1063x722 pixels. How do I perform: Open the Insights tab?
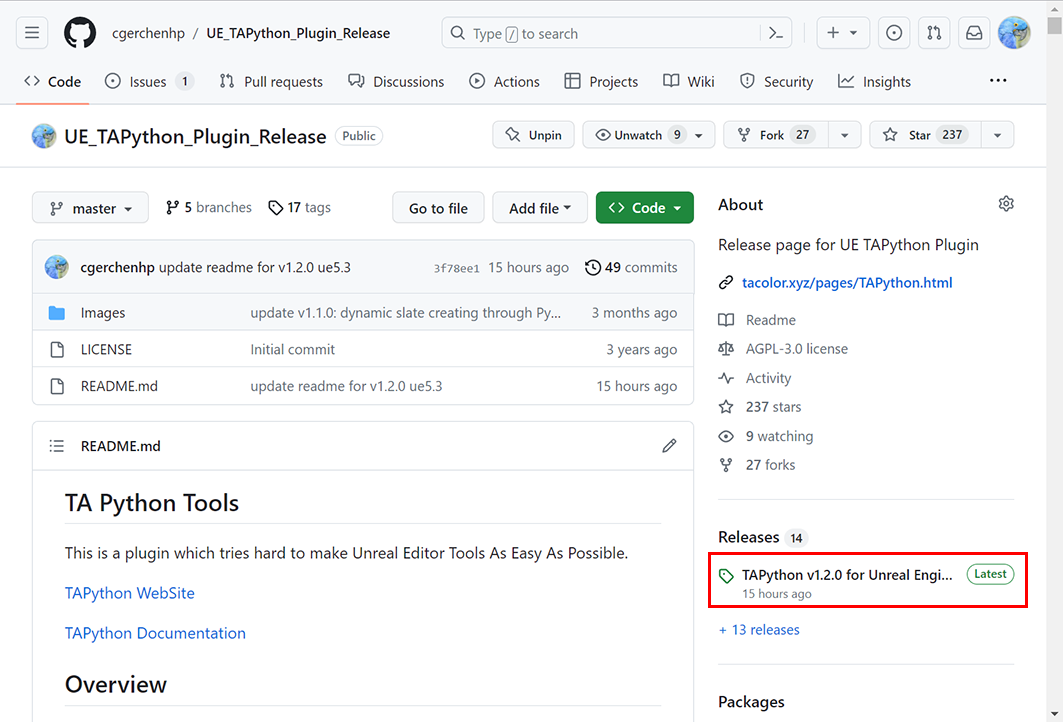pyautogui.click(x=875, y=81)
